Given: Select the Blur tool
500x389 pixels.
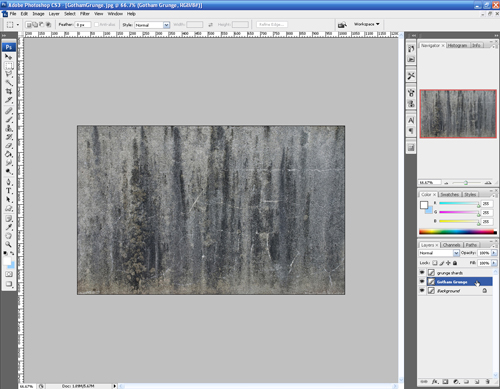Looking at the screenshot, I should point(9,163).
